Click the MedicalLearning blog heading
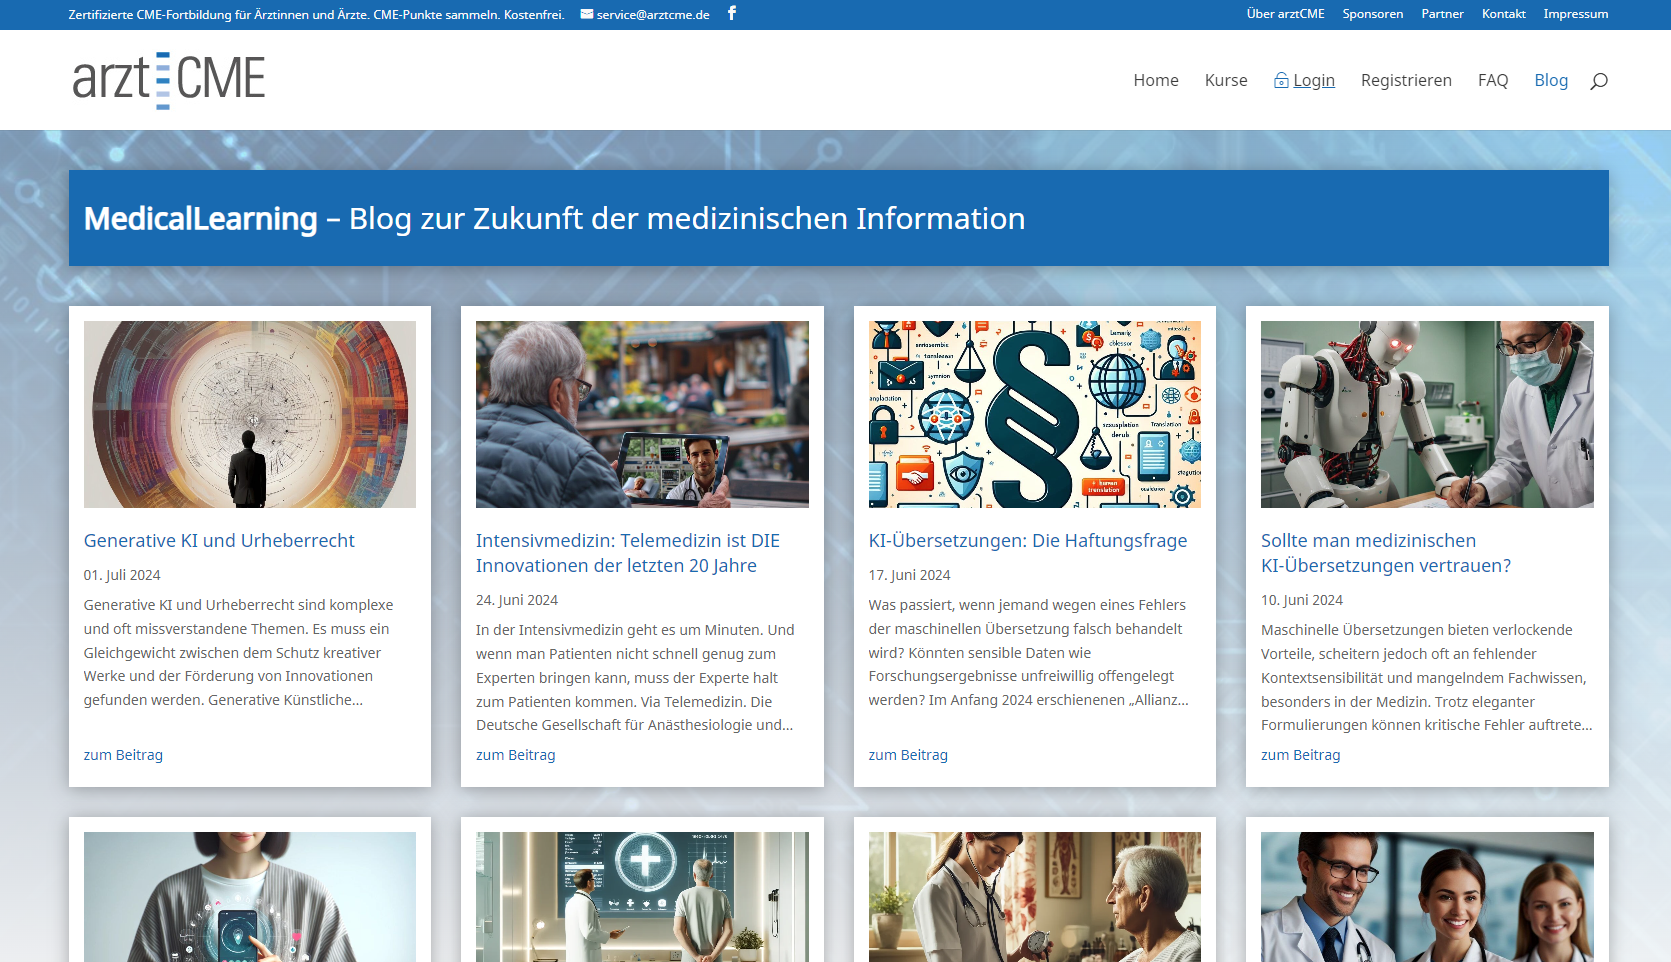This screenshot has height=962, width=1671. click(x=554, y=218)
